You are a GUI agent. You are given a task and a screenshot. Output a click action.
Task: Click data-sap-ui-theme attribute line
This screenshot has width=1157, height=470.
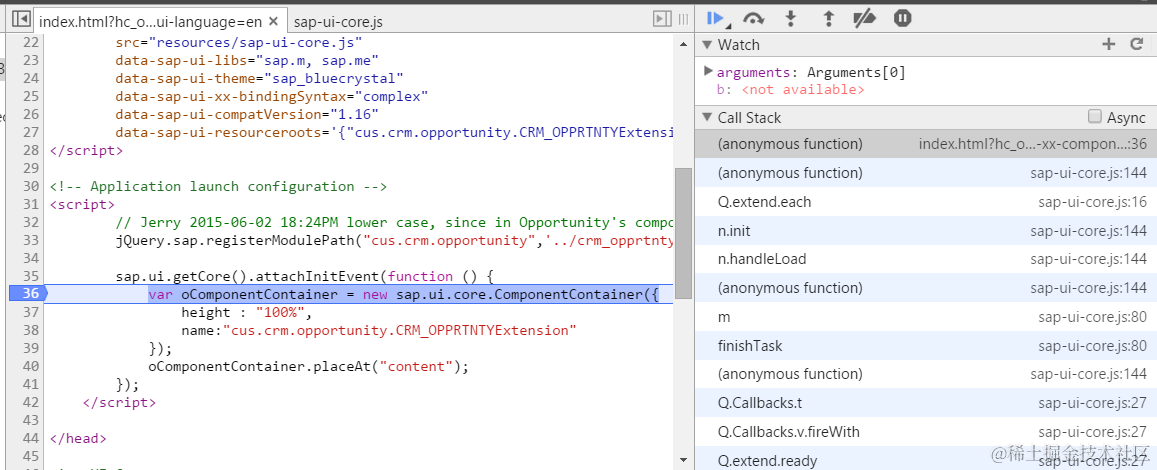(259, 78)
